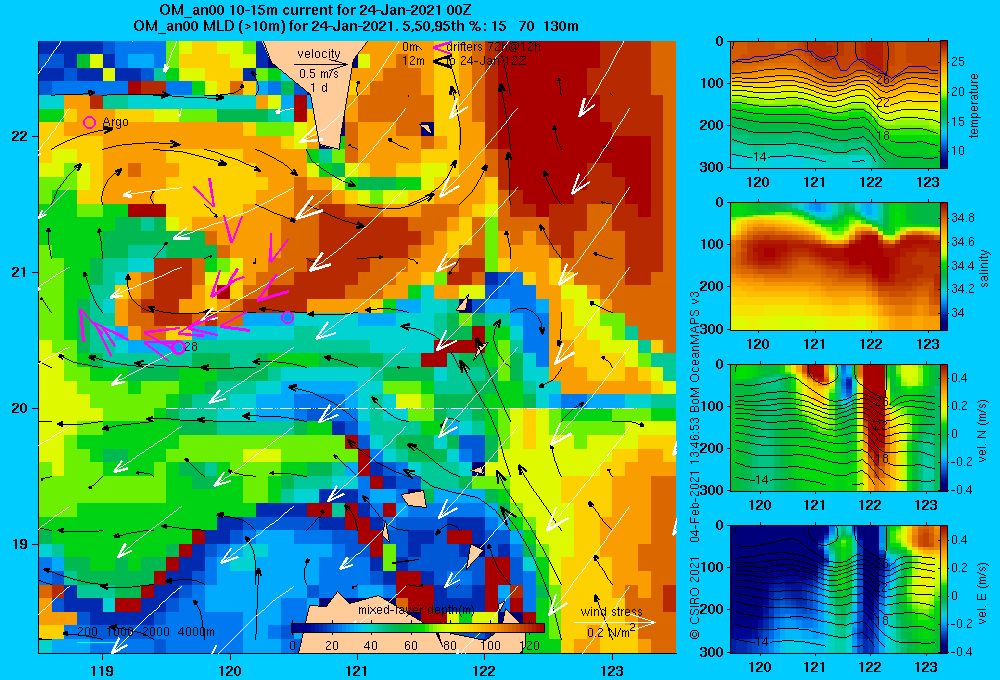Click the "wind stress" label
Image resolution: width=1000 pixels, height=680 pixels.
point(612,612)
